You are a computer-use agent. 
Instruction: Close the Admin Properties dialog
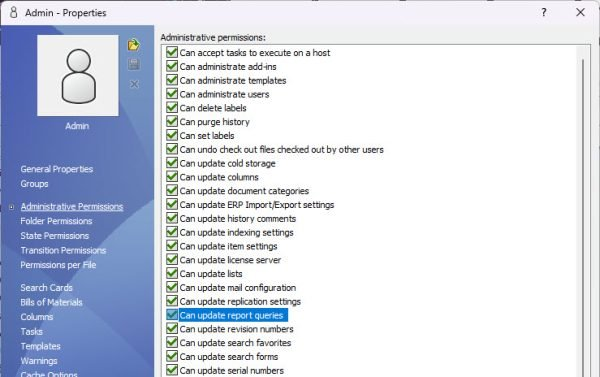coord(580,12)
